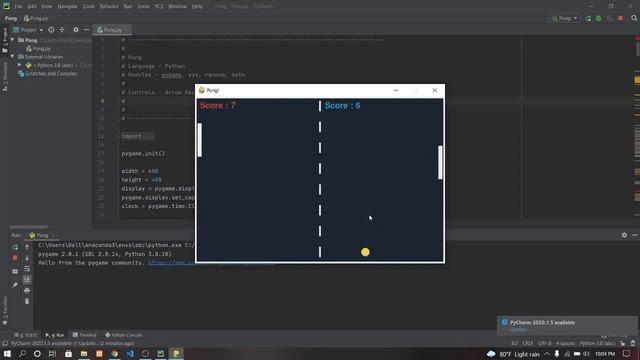The width and height of the screenshot is (640, 360).
Task: Click Update link in PyCharm notification
Action: point(519,329)
